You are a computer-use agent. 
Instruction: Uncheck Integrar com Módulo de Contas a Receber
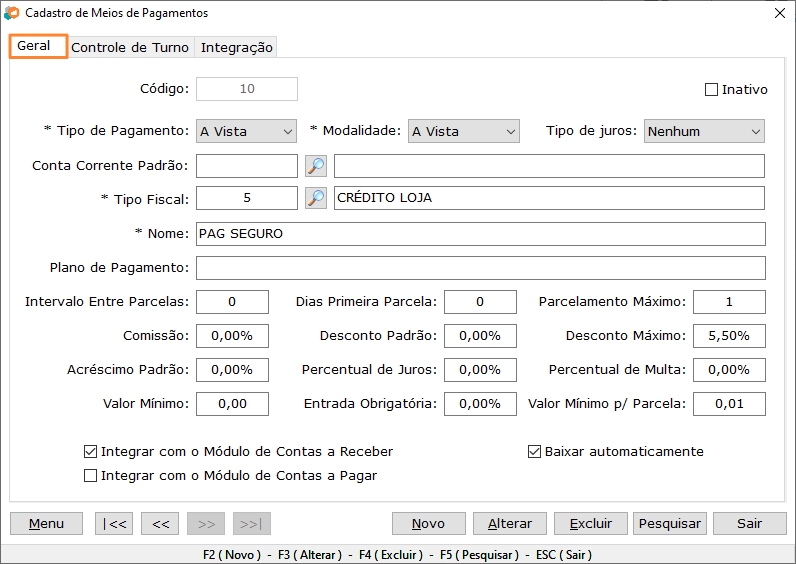pos(92,452)
